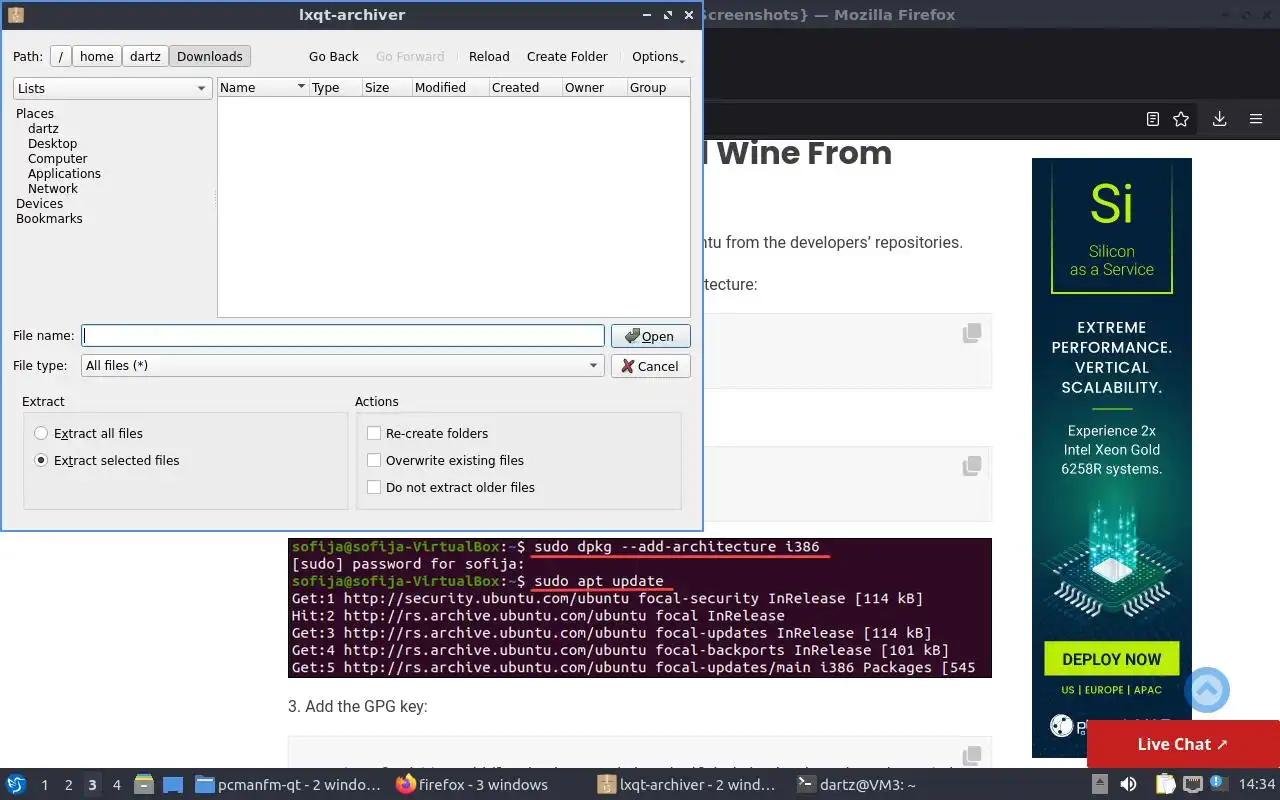Copy the GPG key code block
This screenshot has height=800, width=1280.
click(x=971, y=756)
